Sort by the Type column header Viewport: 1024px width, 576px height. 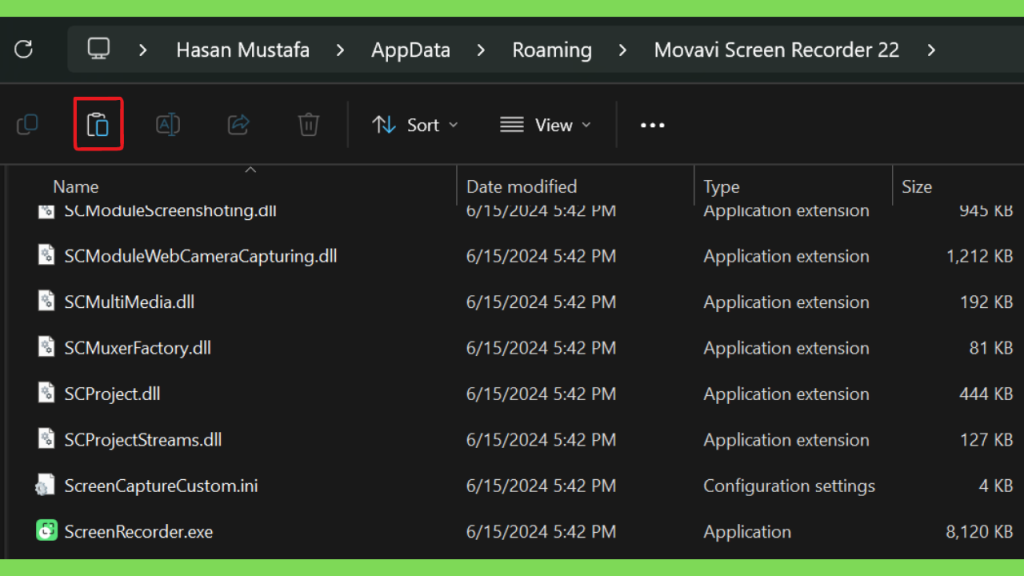(722, 187)
